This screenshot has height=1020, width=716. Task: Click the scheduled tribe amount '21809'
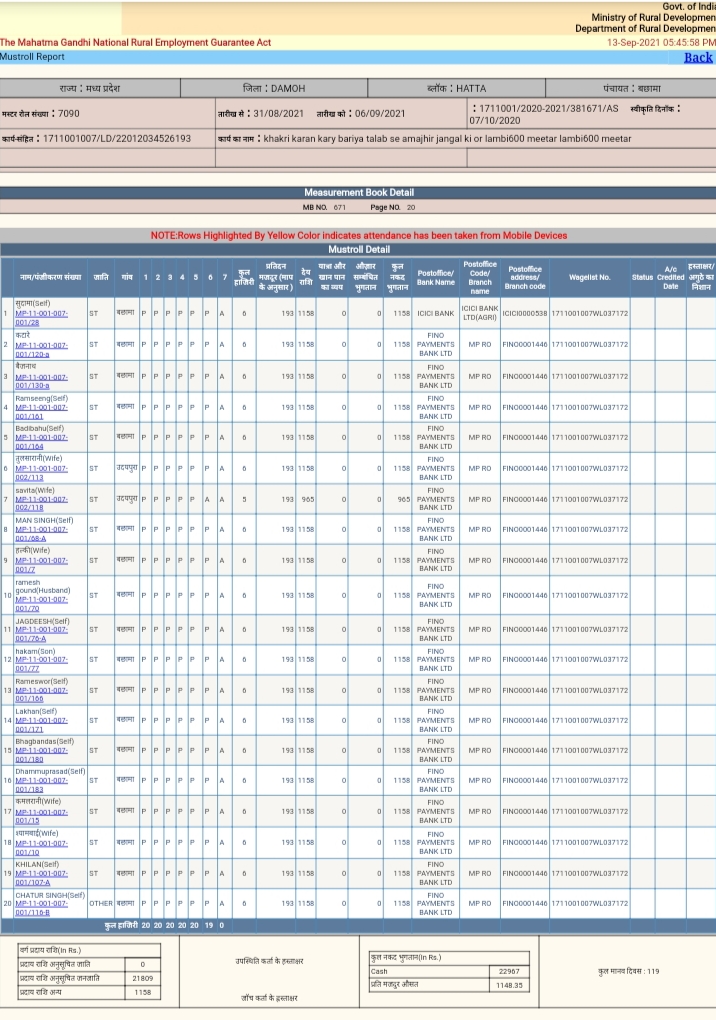tap(142, 978)
